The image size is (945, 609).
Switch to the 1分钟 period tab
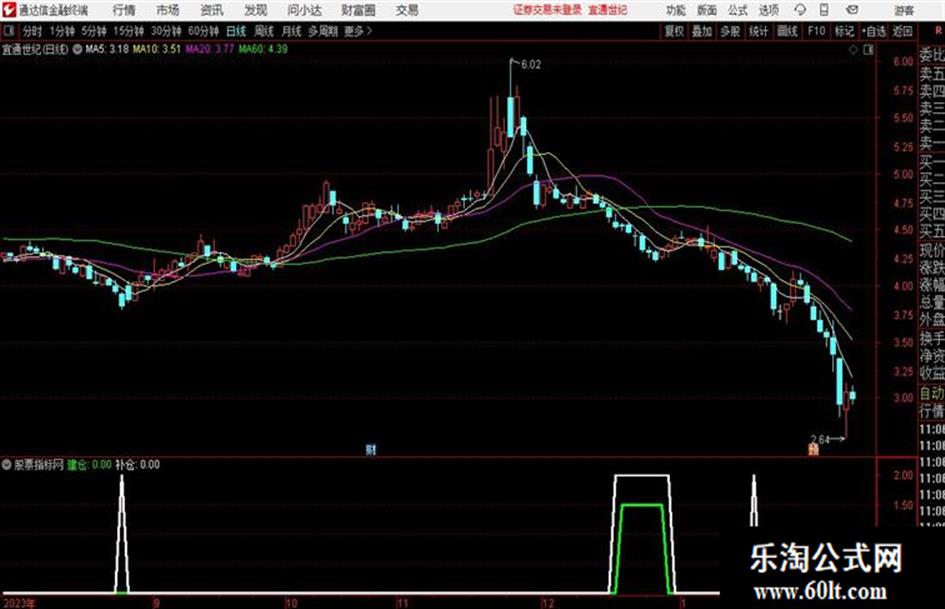(x=61, y=31)
